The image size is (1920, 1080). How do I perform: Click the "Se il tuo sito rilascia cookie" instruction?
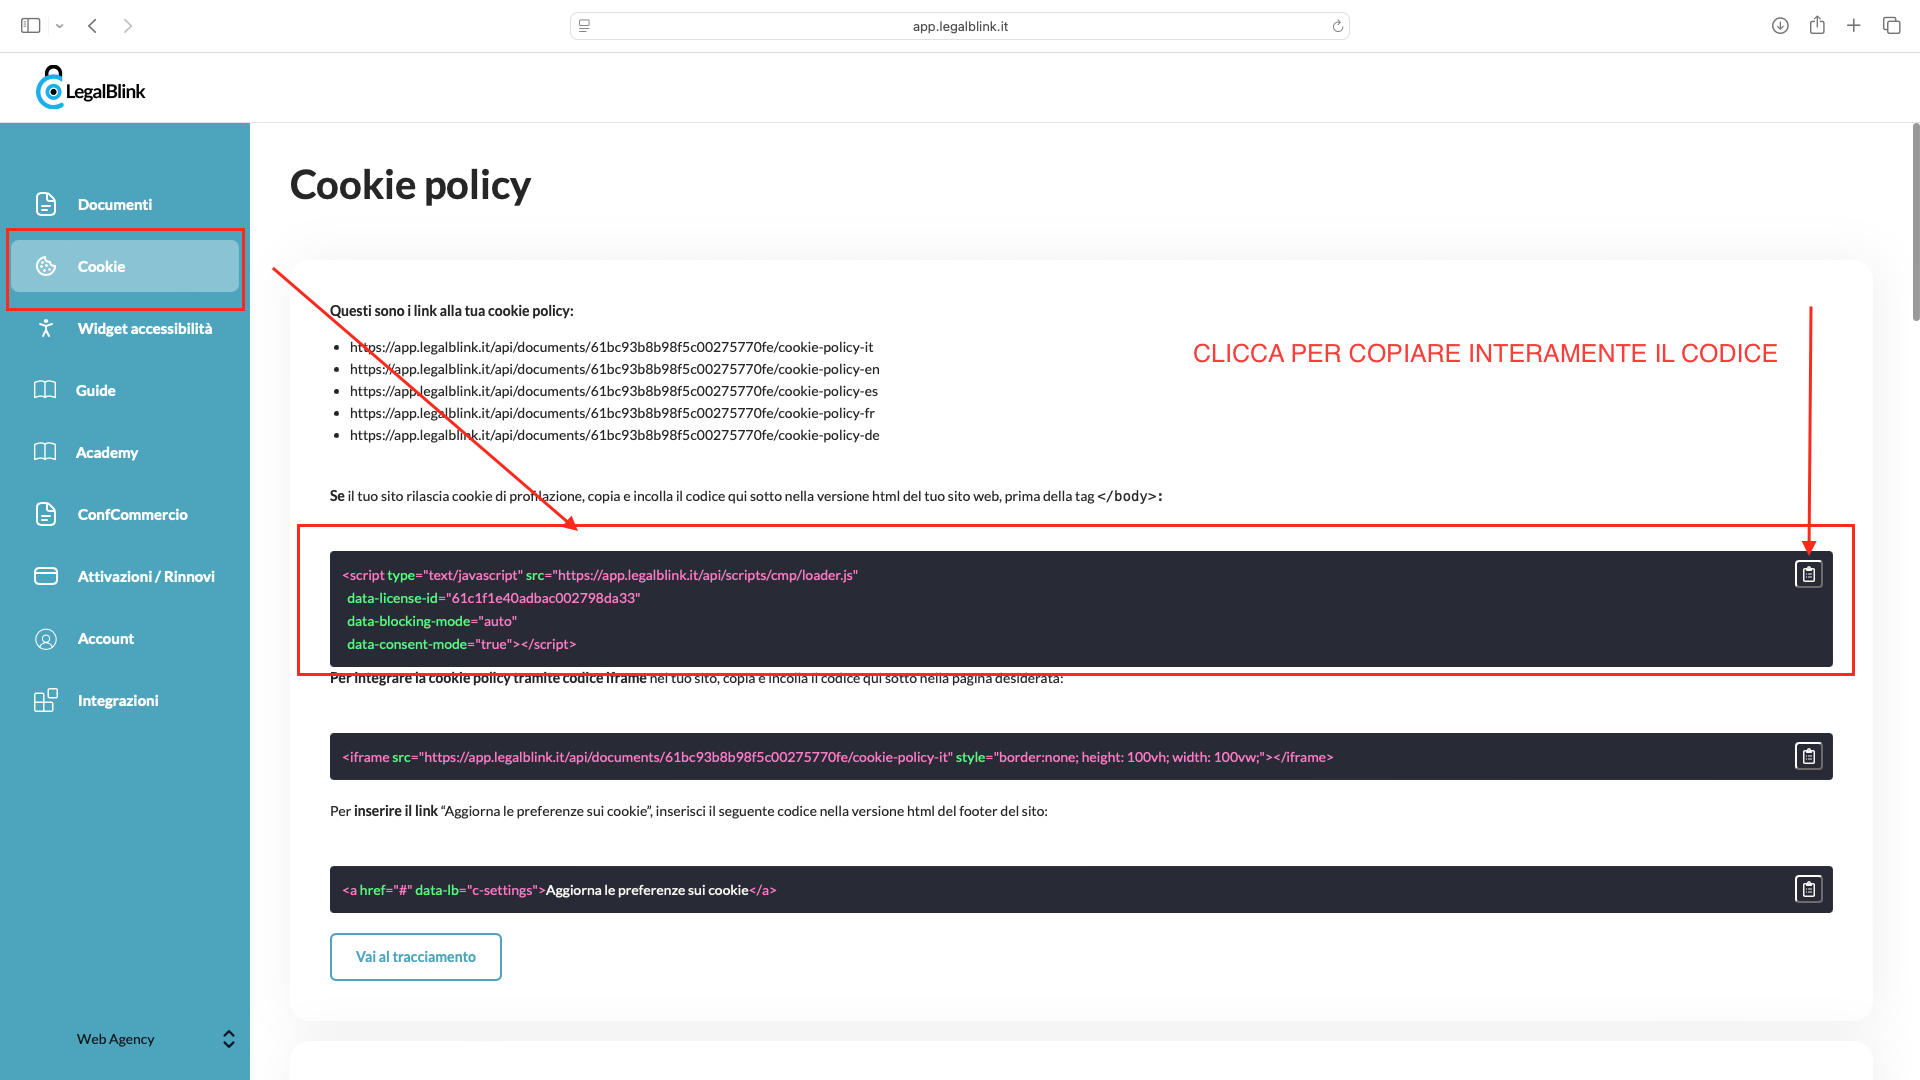point(746,496)
